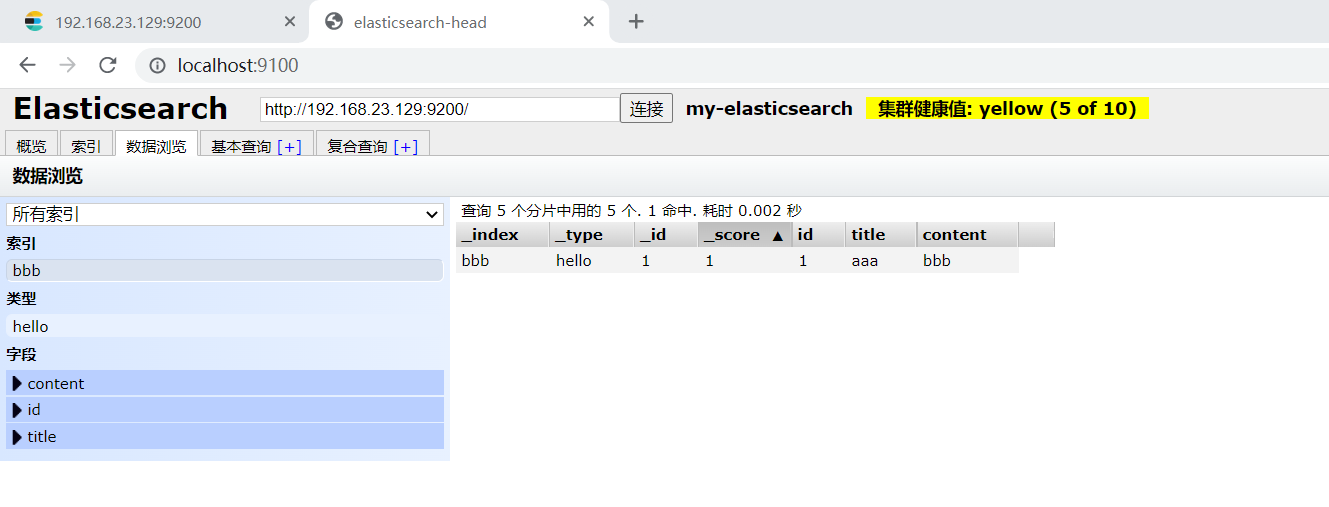
Task: Sort by the id column header
Action: pos(818,234)
